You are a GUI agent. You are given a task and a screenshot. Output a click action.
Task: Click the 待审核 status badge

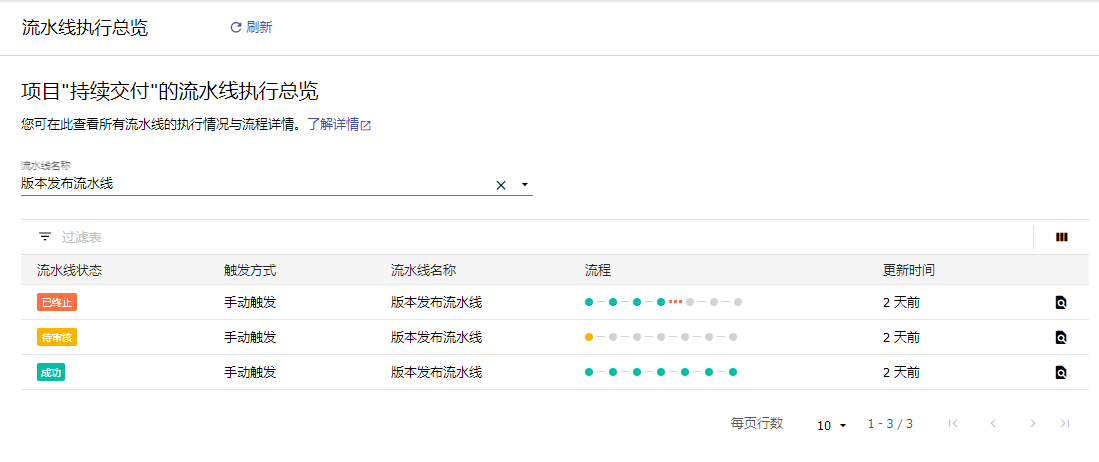click(x=57, y=338)
